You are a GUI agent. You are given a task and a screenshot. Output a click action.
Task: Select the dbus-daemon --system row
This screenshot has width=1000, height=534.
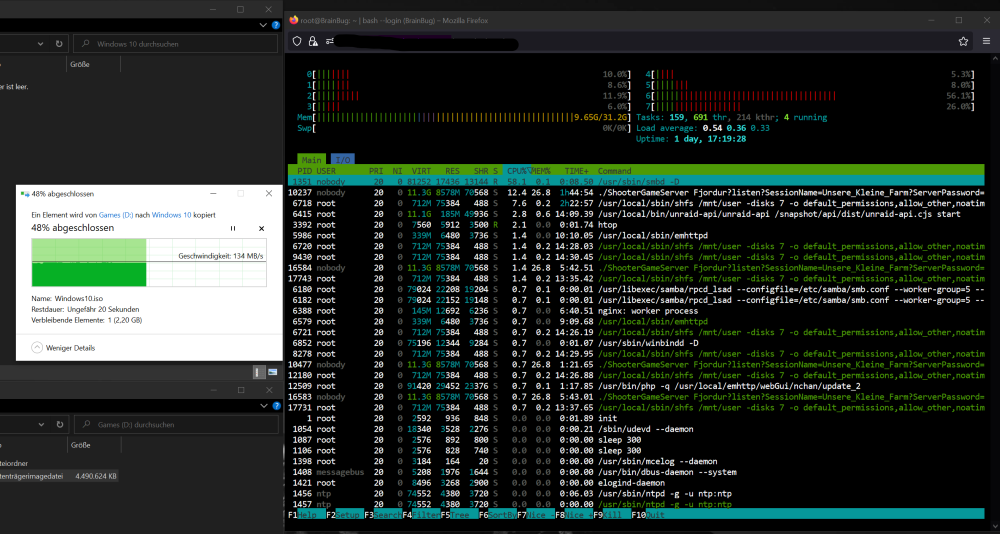[636, 472]
